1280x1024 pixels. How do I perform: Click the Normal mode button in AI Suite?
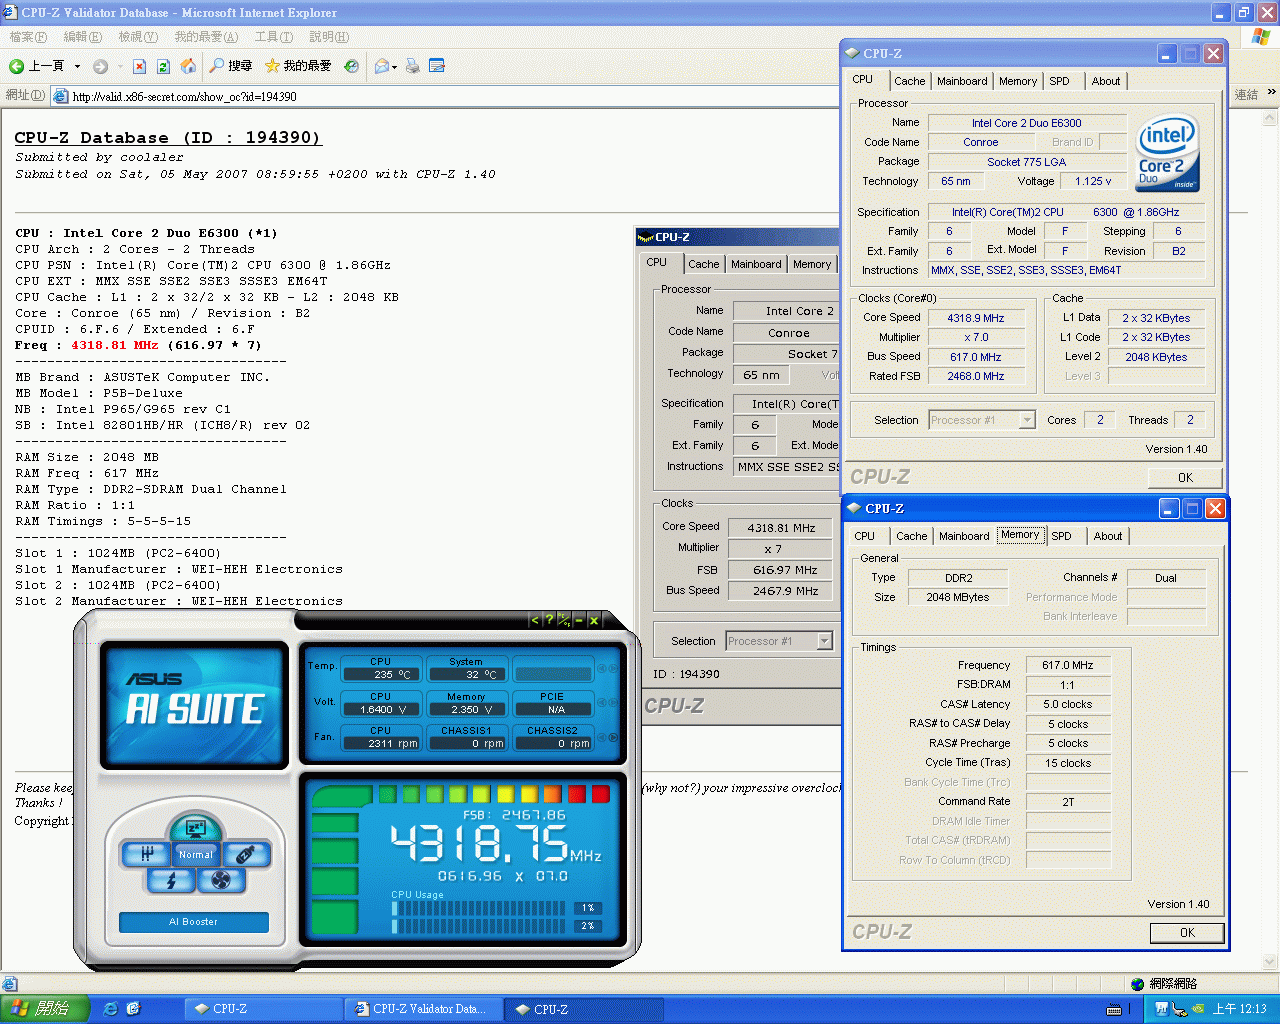click(196, 854)
